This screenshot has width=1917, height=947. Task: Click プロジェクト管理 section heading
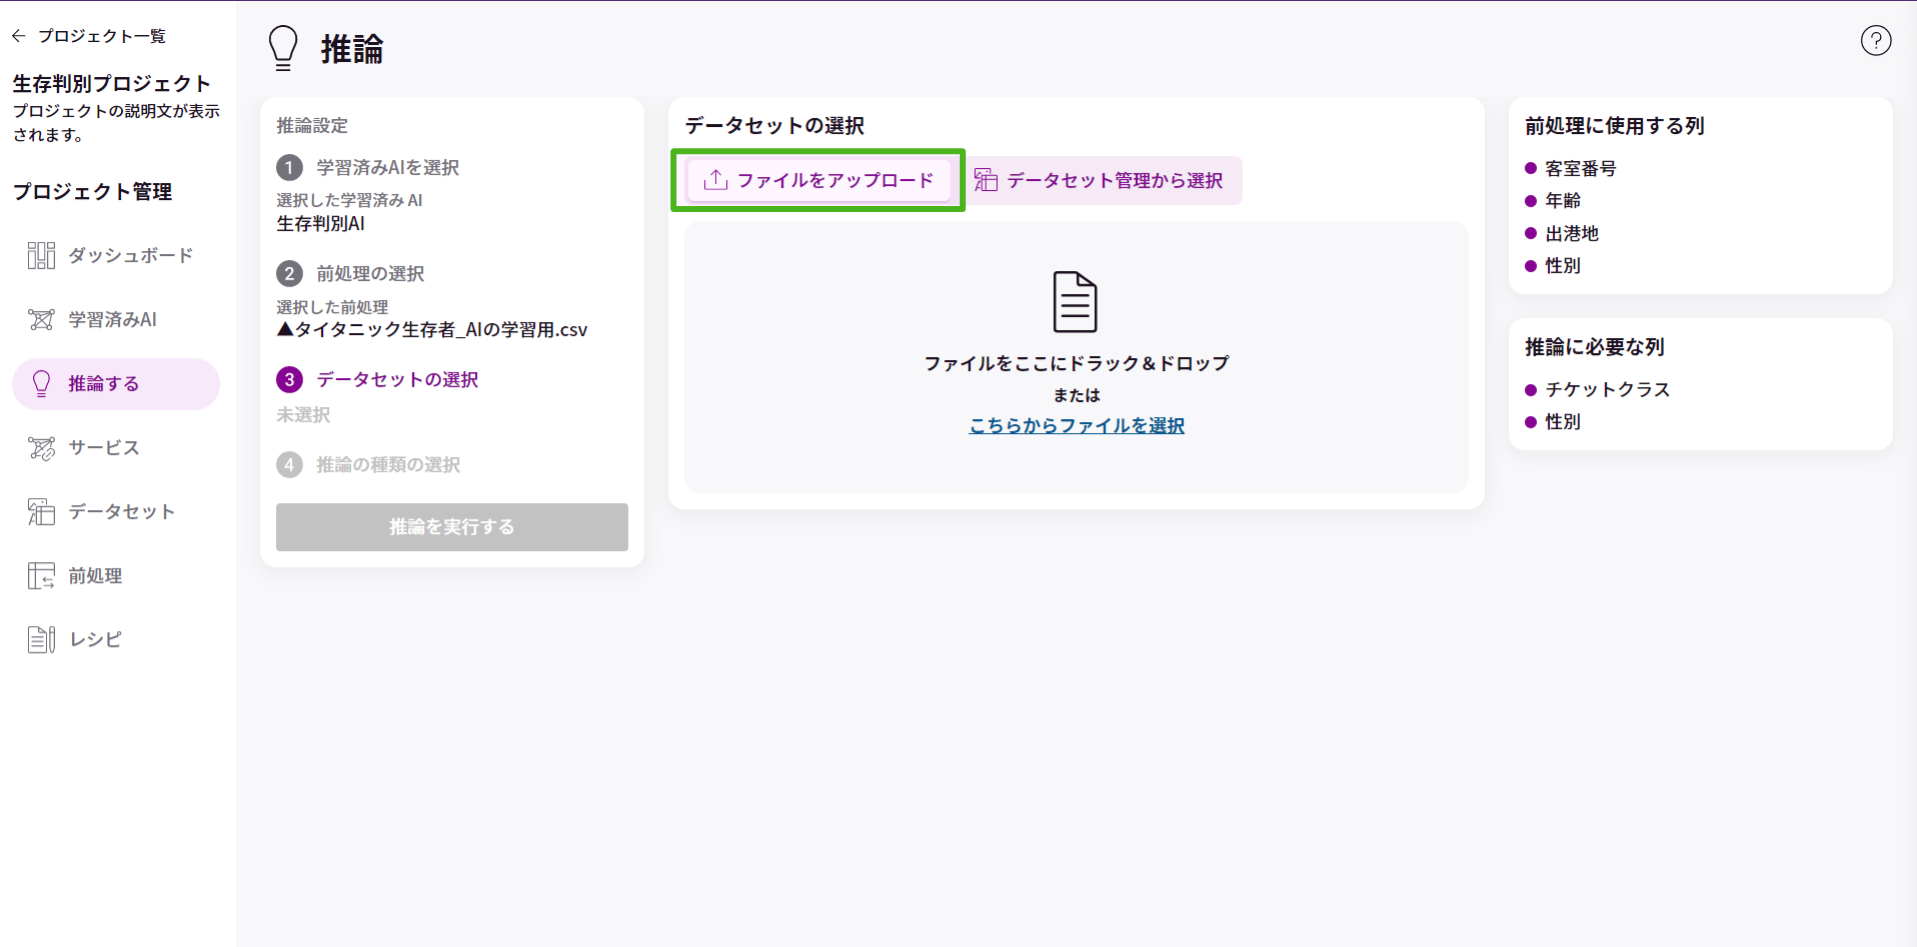click(92, 192)
